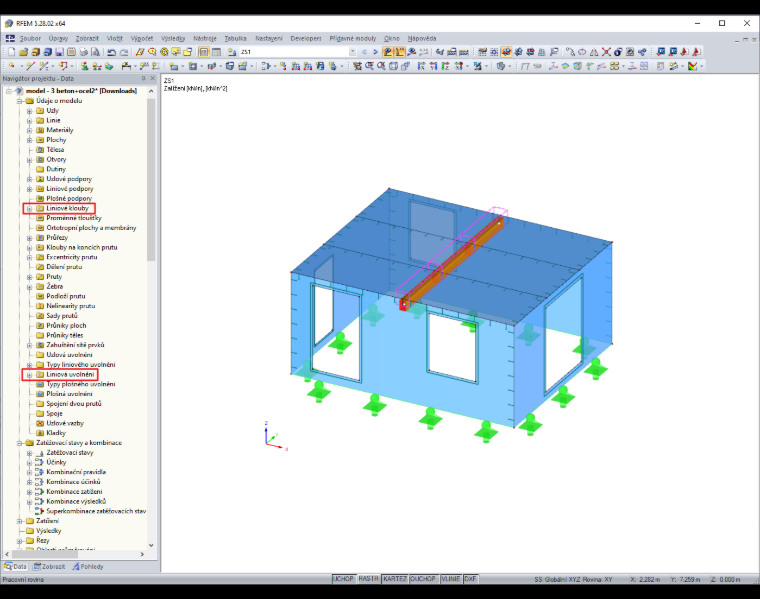The height and width of the screenshot is (599, 760).
Task: Click right arrow of navigator horizontal scrollbar
Action: 142,554
